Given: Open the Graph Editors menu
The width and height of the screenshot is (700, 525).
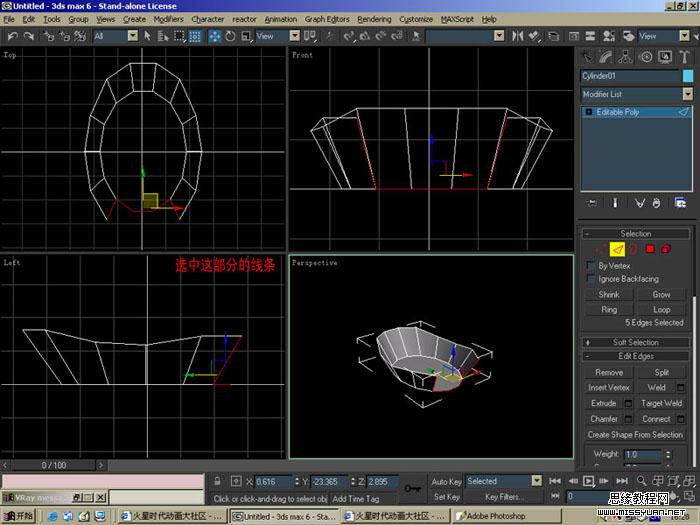Looking at the screenshot, I should coord(327,19).
